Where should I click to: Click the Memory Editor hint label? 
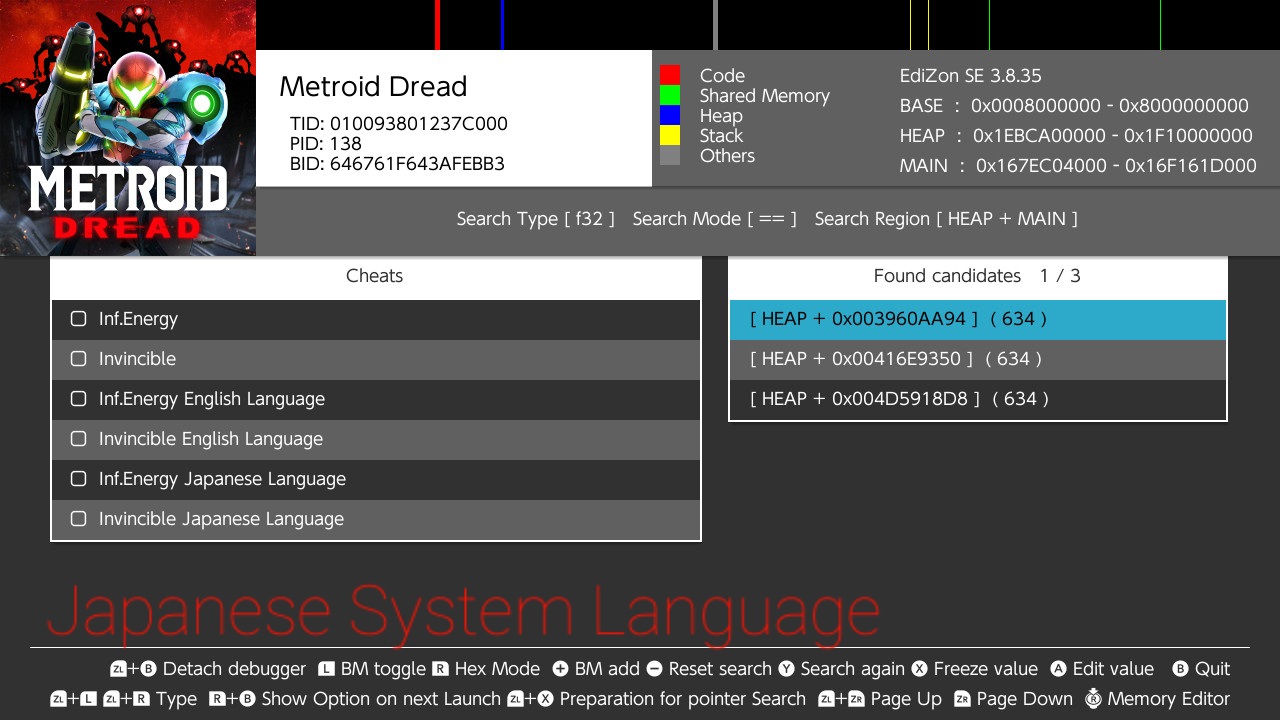1169,699
